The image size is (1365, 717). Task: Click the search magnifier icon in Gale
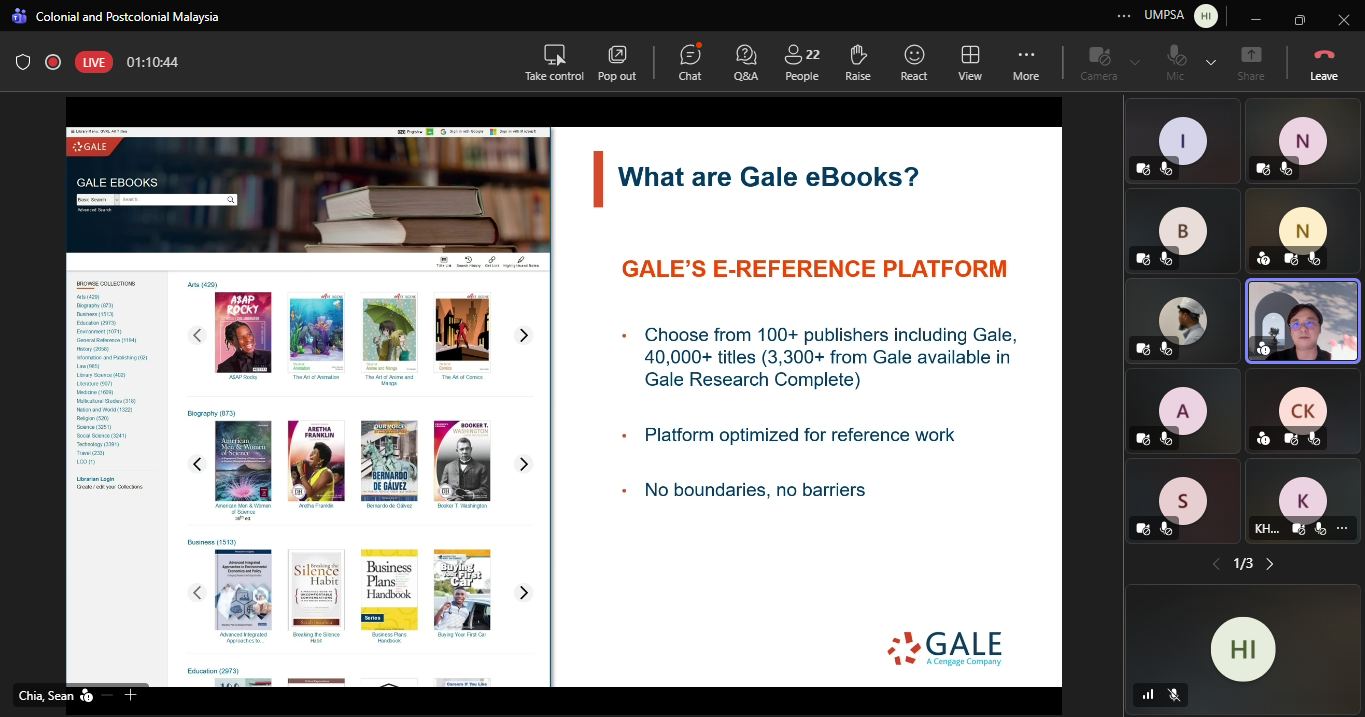[x=231, y=200]
